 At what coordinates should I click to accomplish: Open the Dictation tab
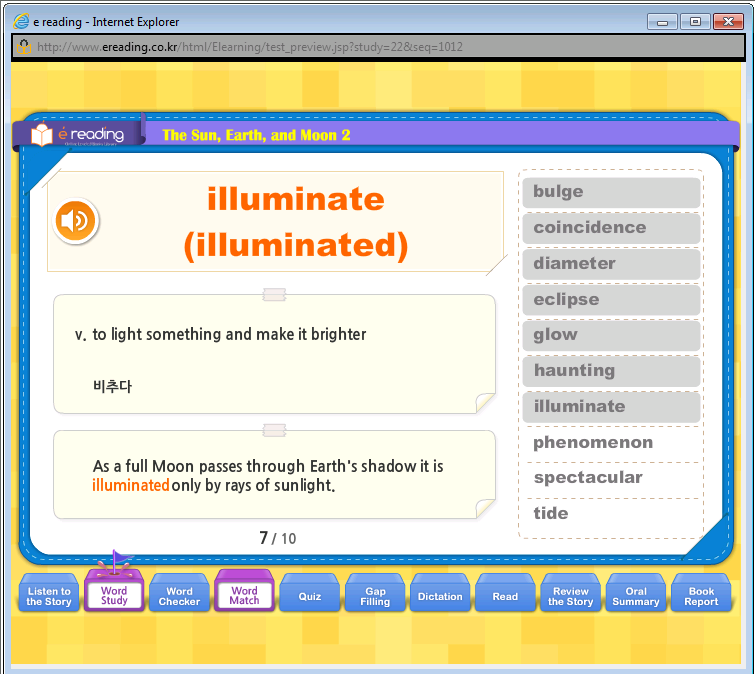440,594
